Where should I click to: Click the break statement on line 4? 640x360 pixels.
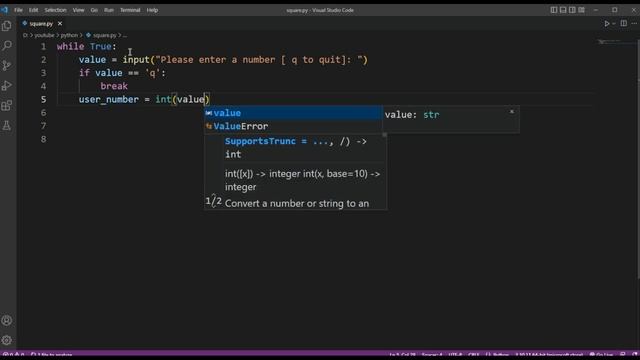[114, 86]
